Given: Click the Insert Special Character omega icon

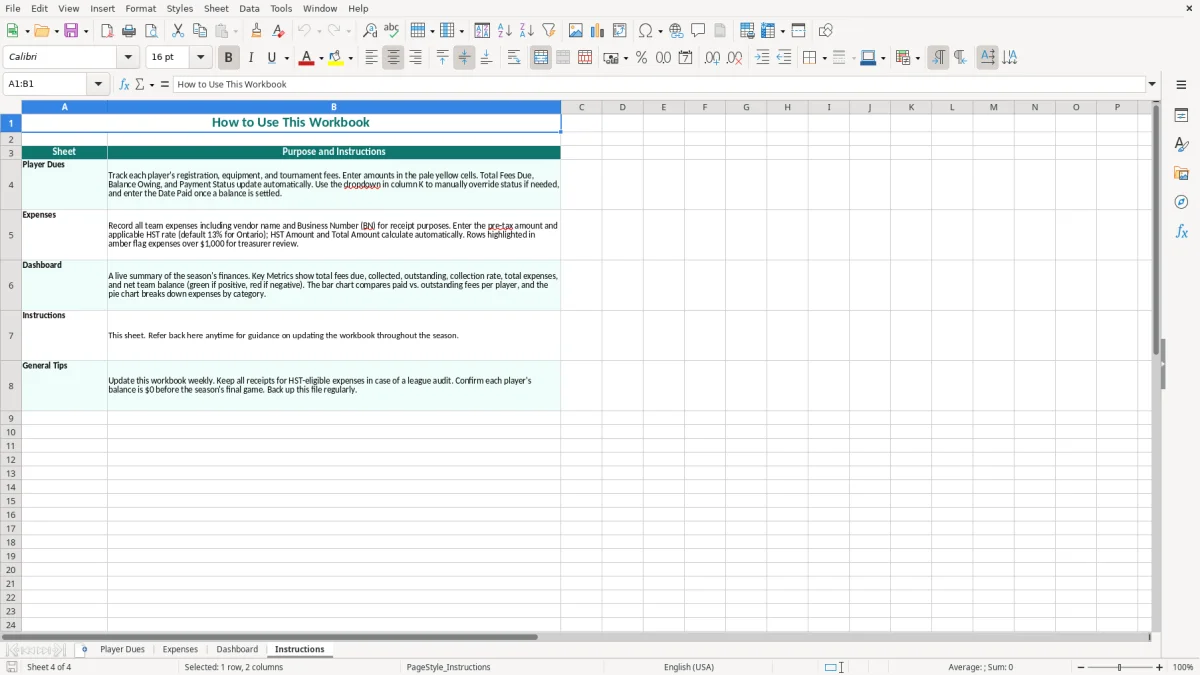Looking at the screenshot, I should [x=646, y=31].
